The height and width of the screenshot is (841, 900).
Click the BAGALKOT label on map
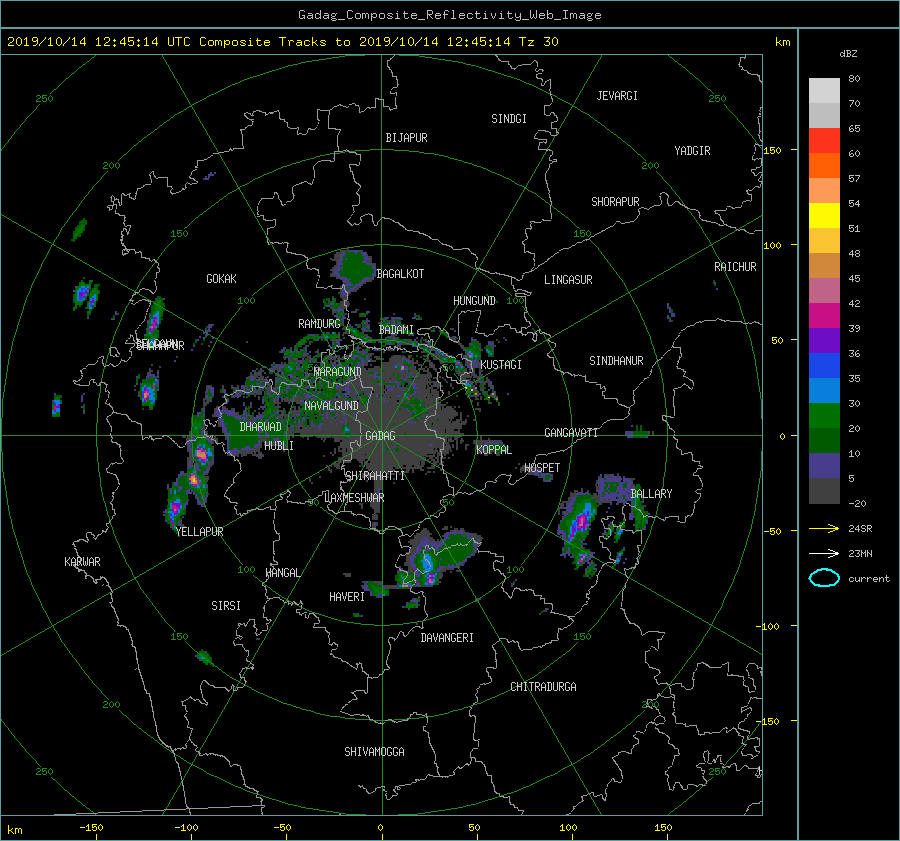[400, 274]
